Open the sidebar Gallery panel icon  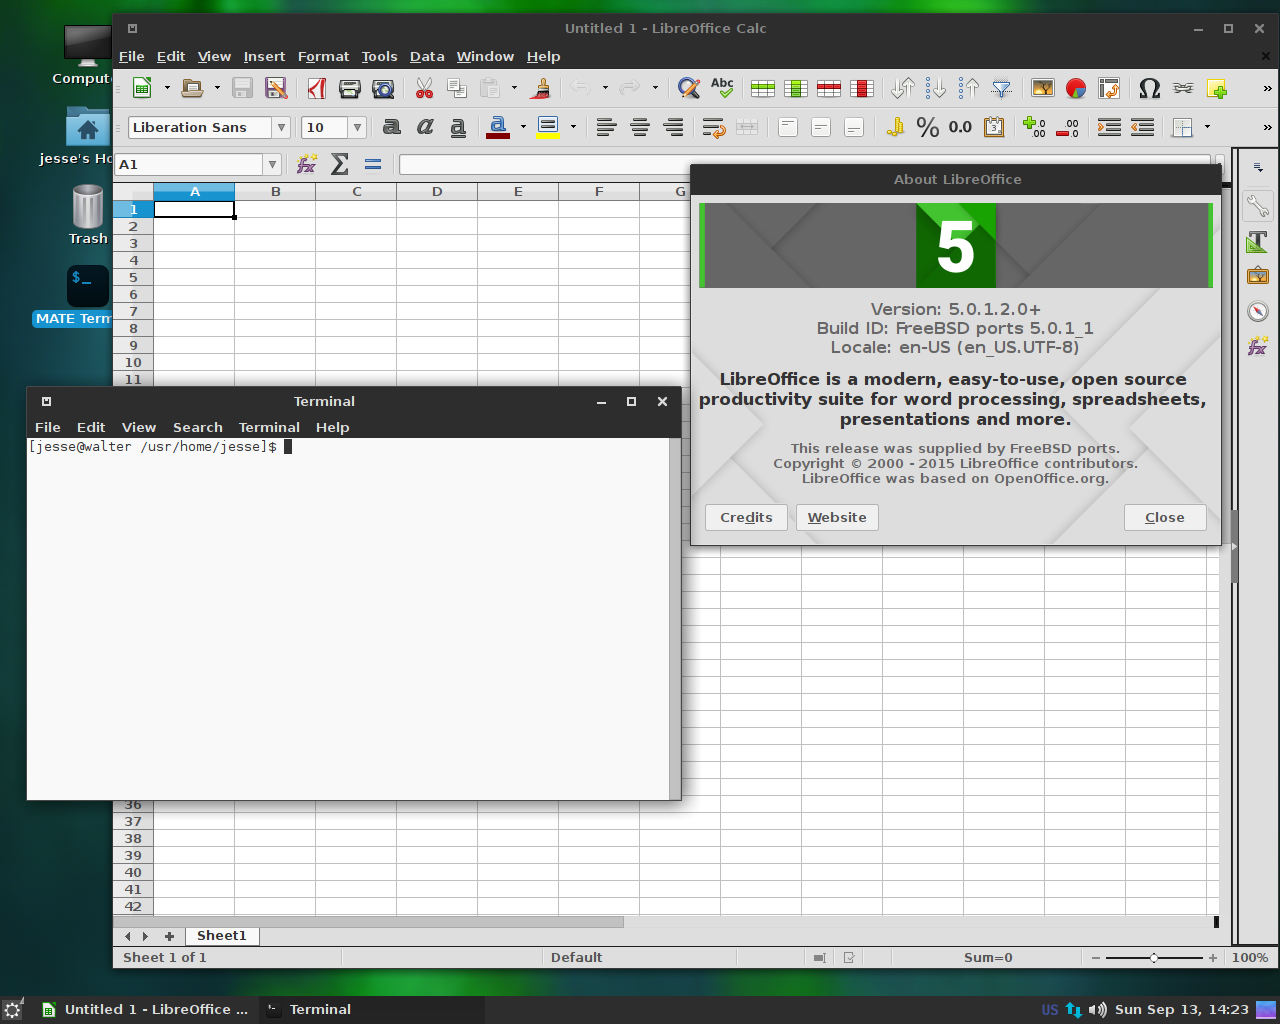(1258, 276)
